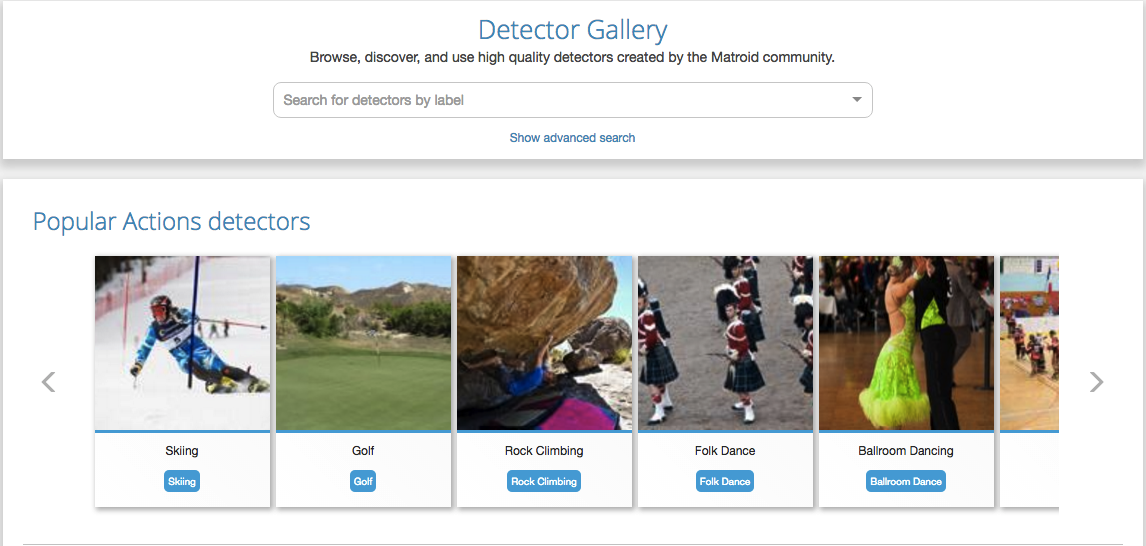Click the blue Skiing label tag

point(182,482)
